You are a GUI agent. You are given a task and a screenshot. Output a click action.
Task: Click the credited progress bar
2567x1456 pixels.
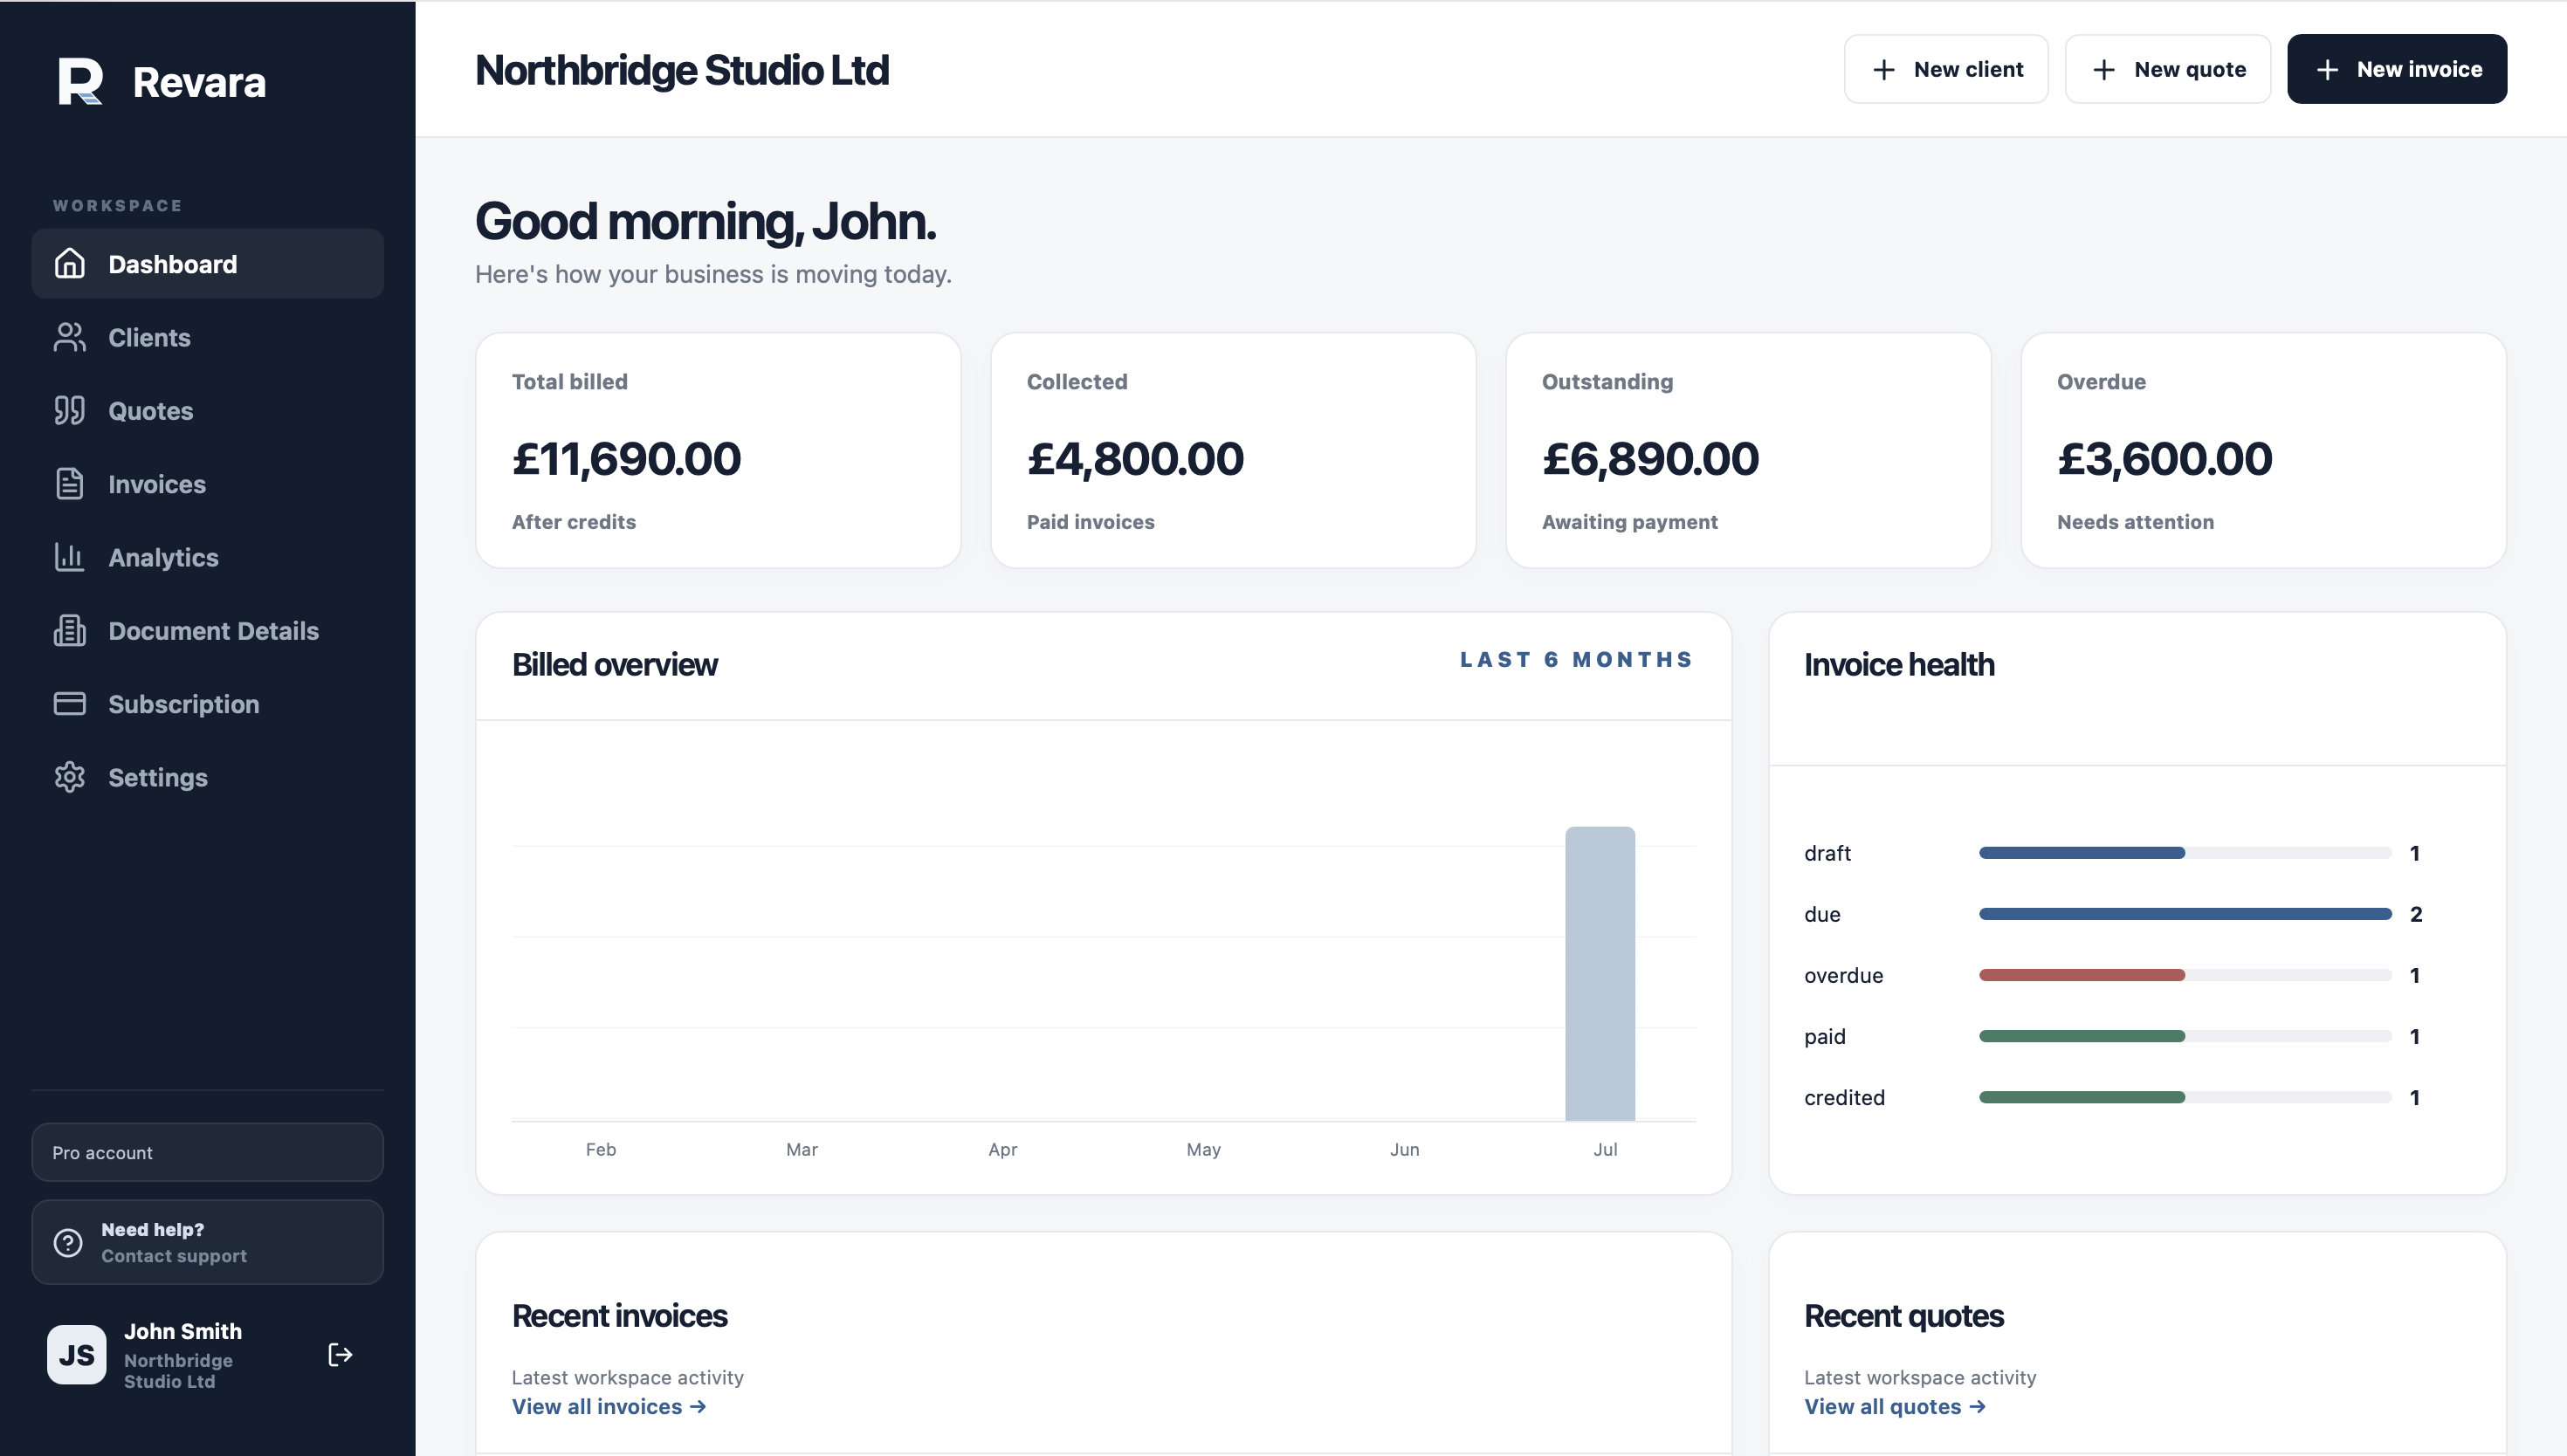tap(2185, 1097)
